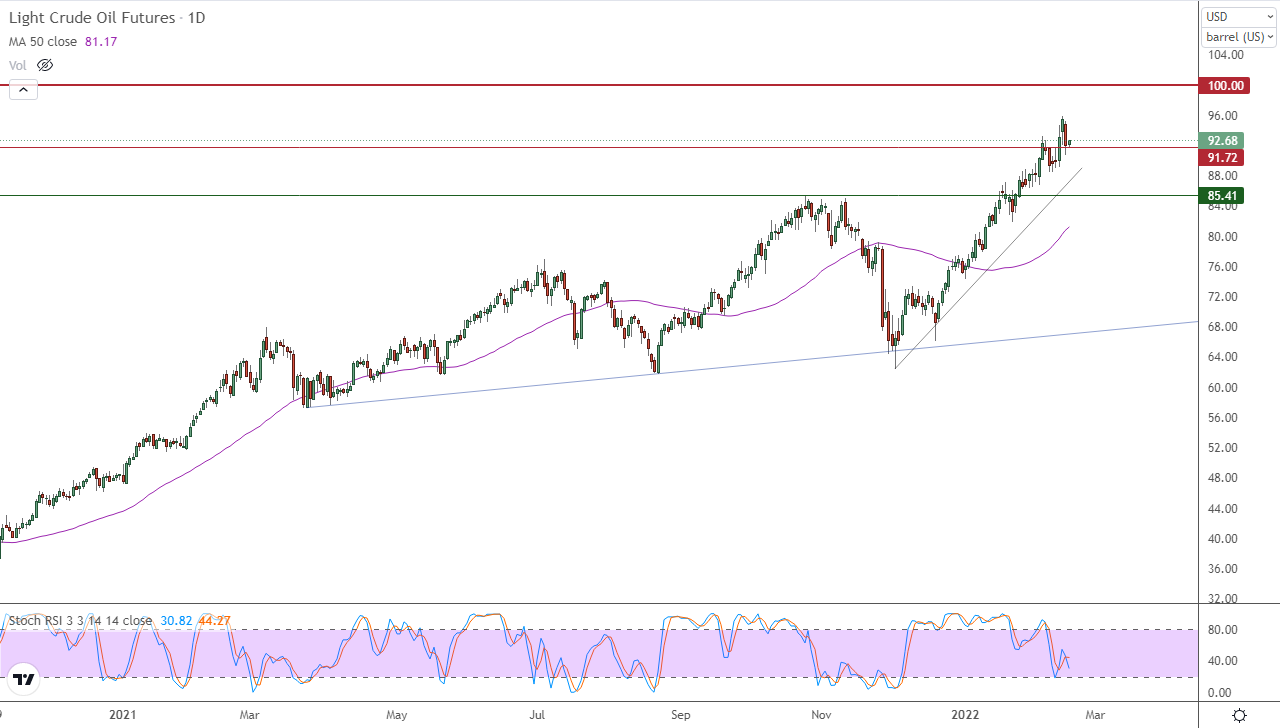1280x728 pixels.
Task: Click the red 100.00 price line label
Action: point(1225,86)
